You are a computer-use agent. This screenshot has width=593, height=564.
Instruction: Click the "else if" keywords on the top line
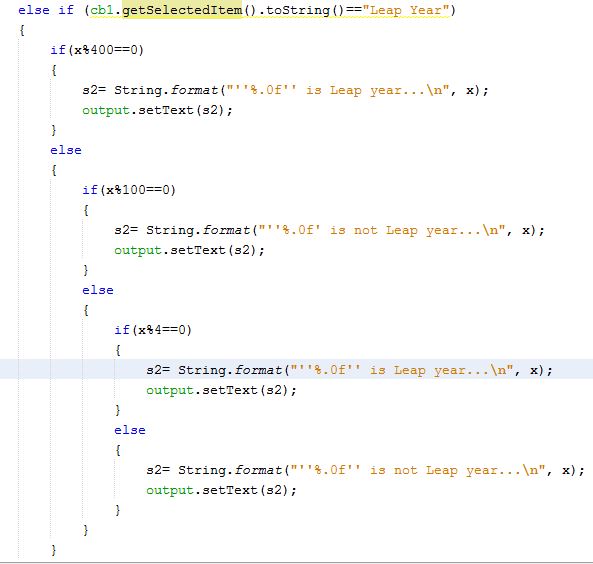coord(46,10)
